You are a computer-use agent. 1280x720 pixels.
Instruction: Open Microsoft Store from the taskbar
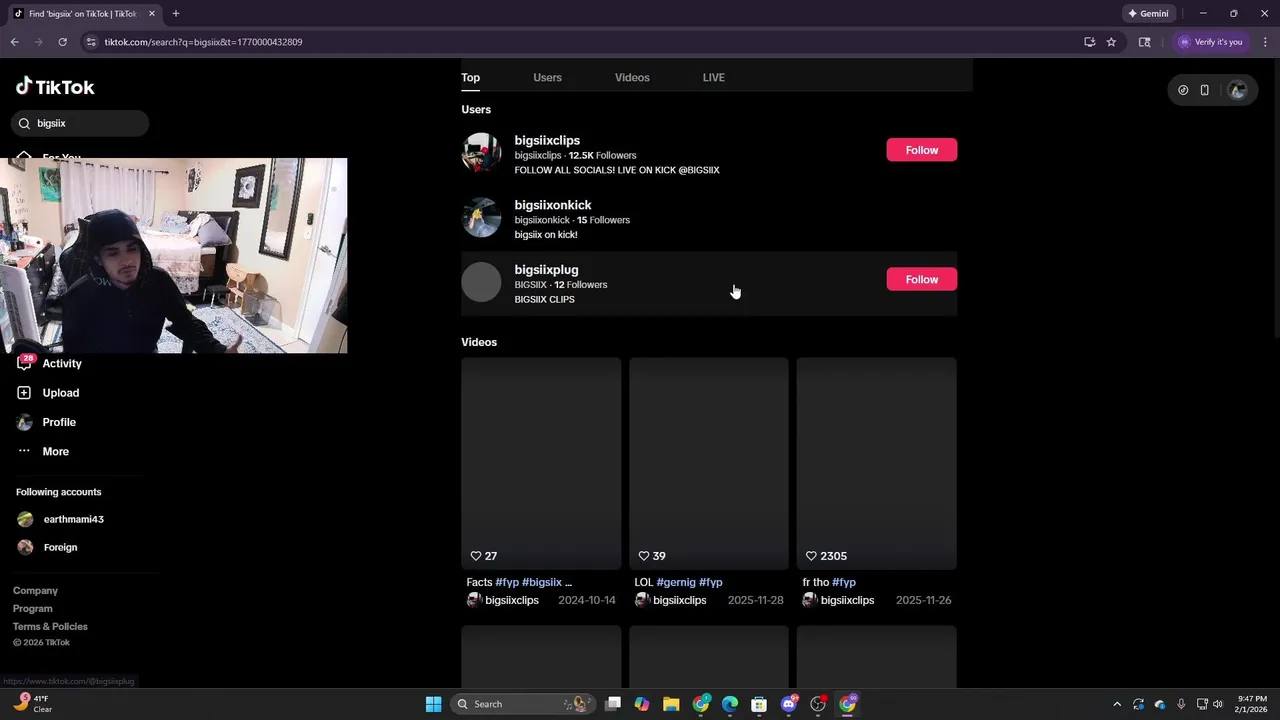(759, 704)
